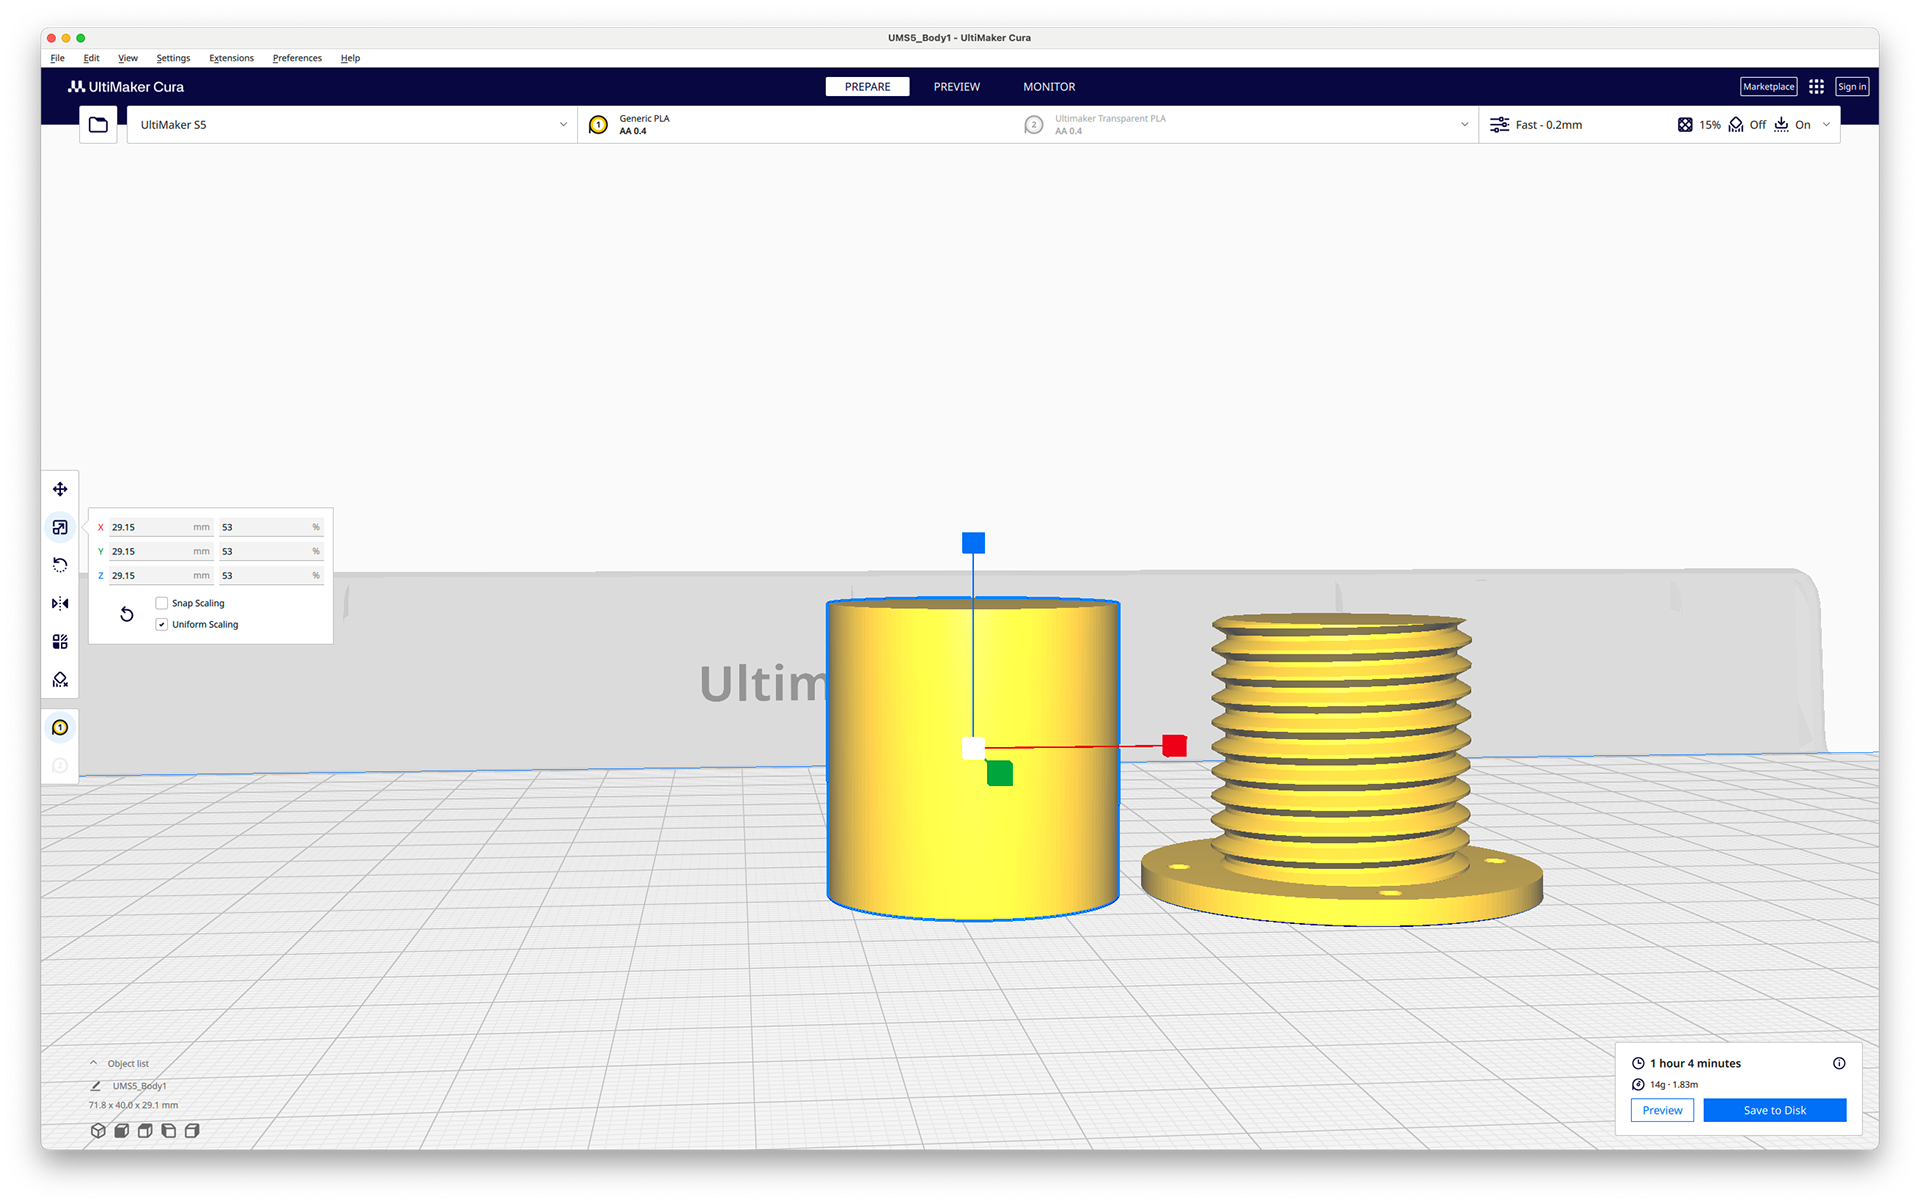Select the Mirror tool
Screen dimensions: 1920x1204
(x=60, y=603)
